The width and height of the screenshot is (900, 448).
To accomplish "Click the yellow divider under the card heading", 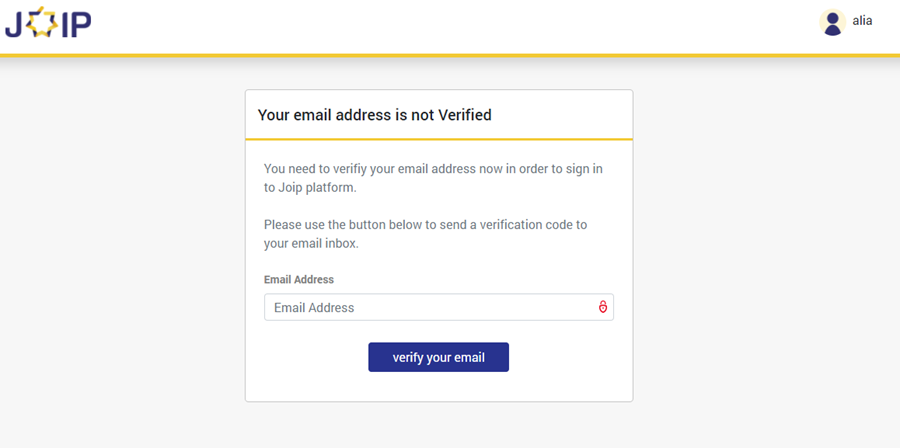I will 439,139.
